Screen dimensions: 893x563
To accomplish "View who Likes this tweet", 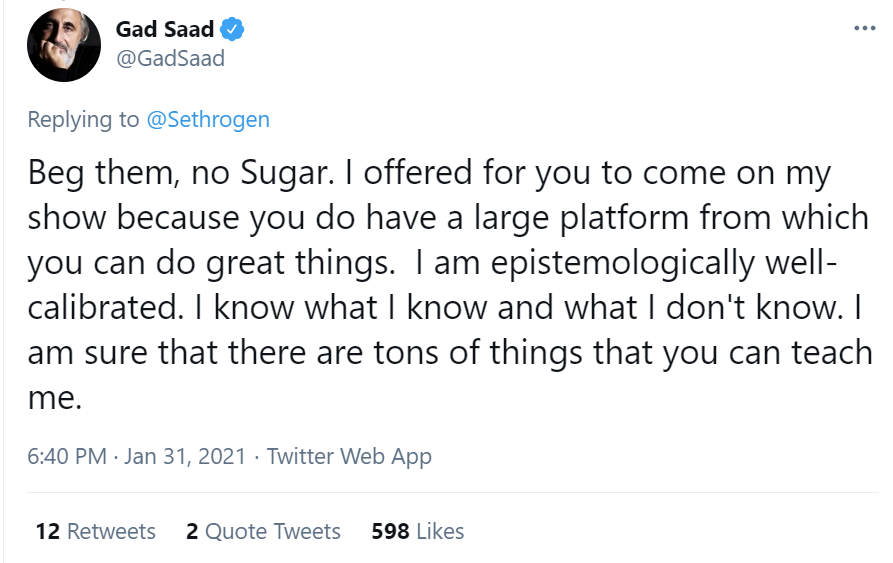I will click(440, 531).
